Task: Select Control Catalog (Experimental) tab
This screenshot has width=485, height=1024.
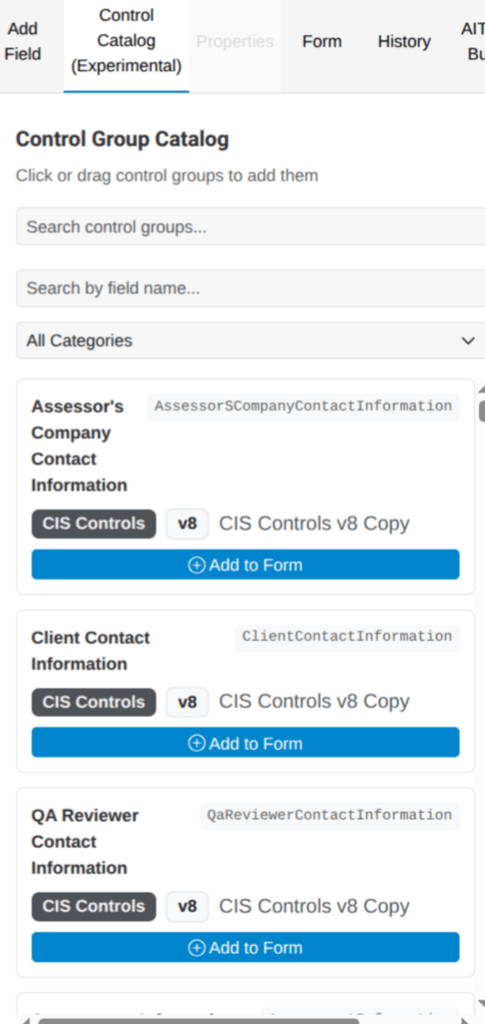Action: point(126,41)
